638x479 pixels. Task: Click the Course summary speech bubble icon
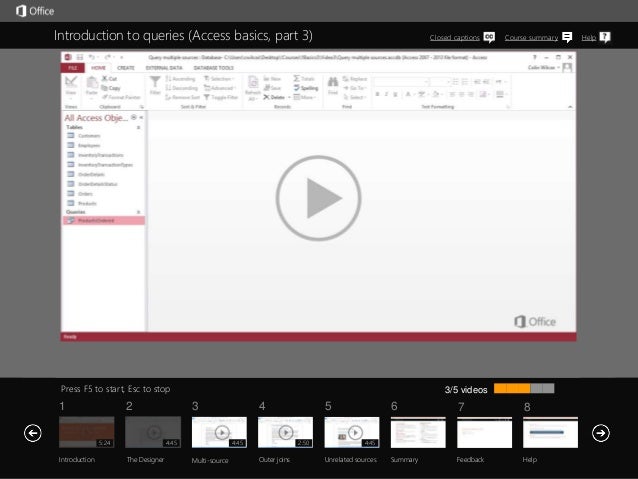(x=567, y=37)
